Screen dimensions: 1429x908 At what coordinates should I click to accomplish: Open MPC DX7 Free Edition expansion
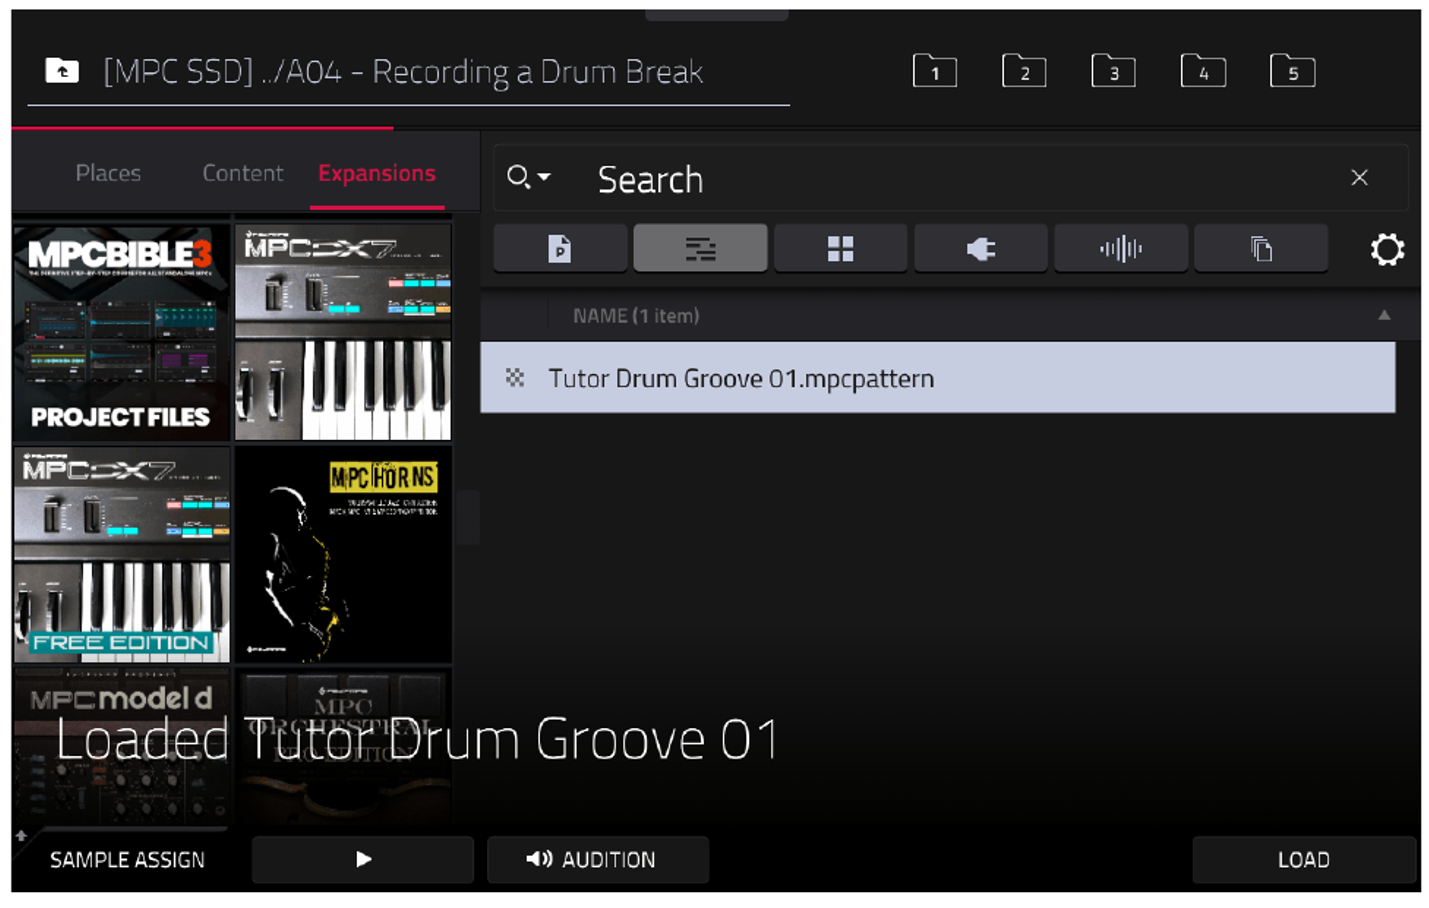122,554
